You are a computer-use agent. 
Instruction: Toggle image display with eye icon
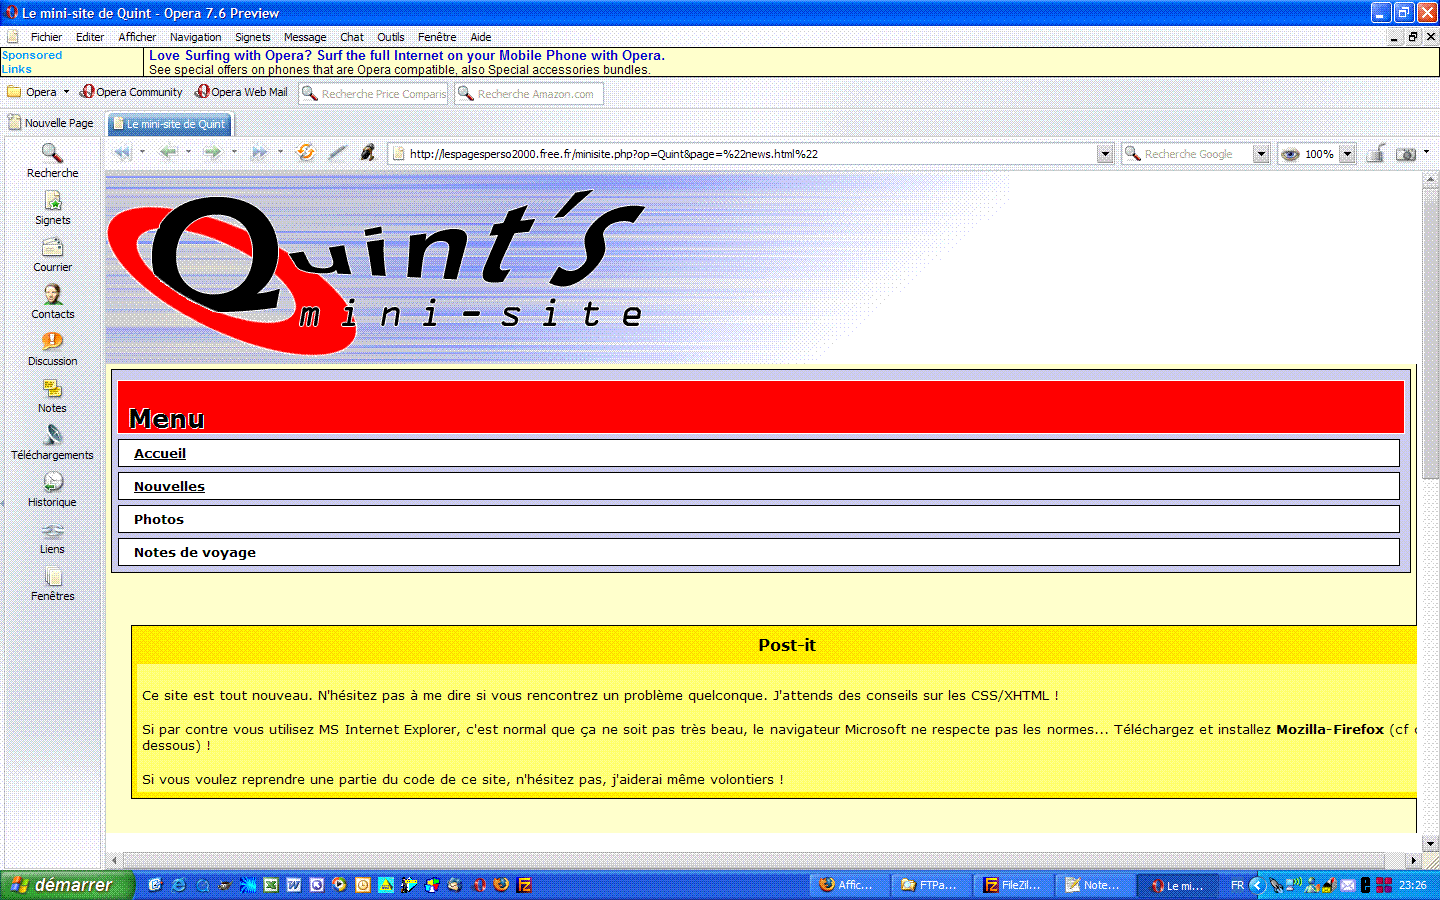pyautogui.click(x=1290, y=154)
